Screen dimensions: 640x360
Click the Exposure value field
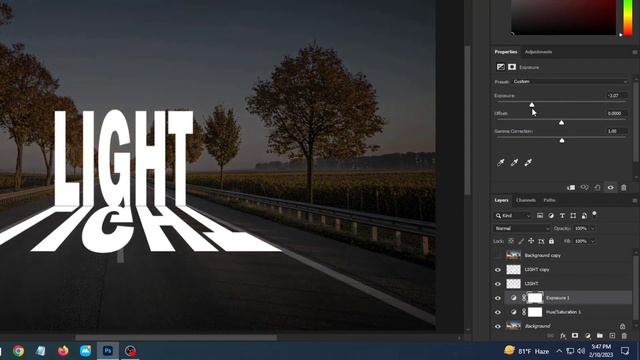(616, 96)
